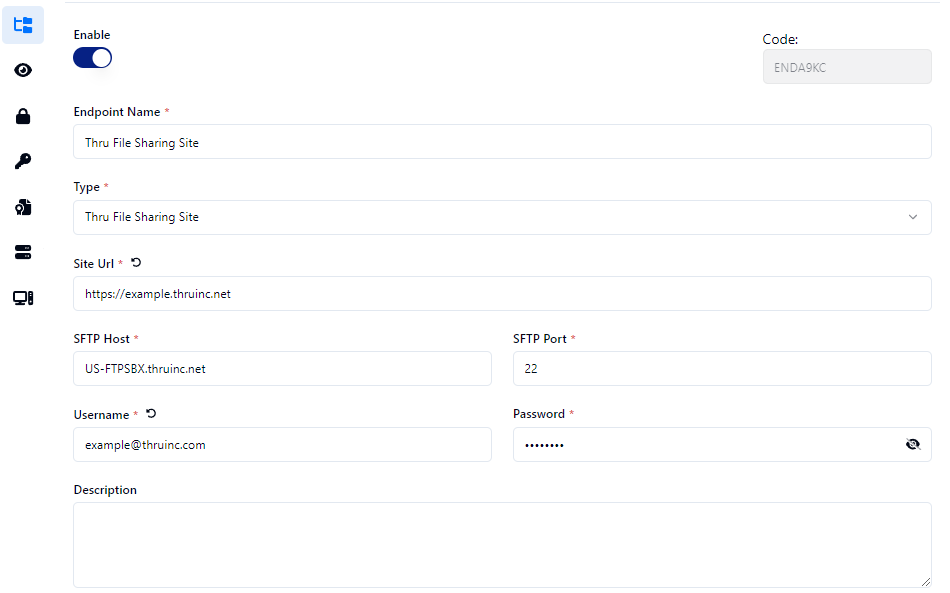Focus the SFTP Host input field
Image resolution: width=950 pixels, height=593 pixels.
[x=282, y=368]
